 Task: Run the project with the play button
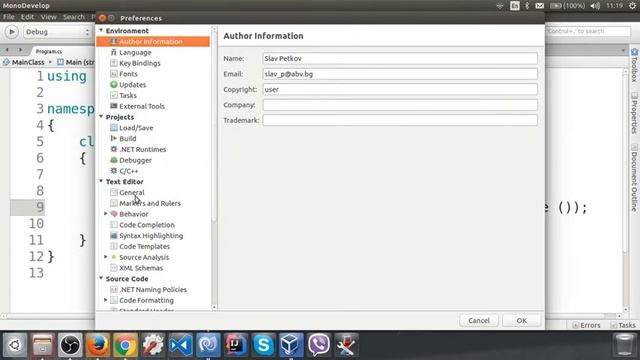click(x=12, y=32)
